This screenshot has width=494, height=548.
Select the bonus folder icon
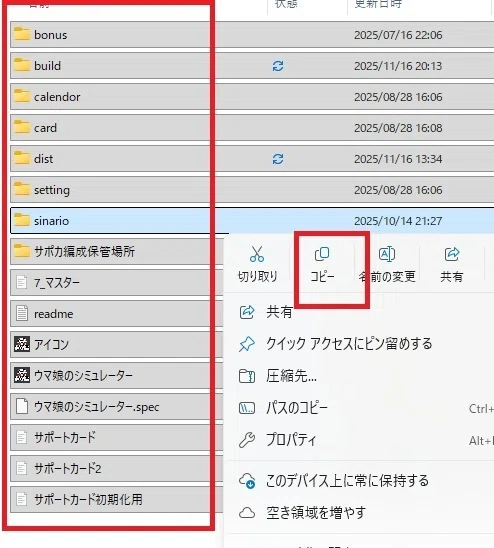(22, 34)
